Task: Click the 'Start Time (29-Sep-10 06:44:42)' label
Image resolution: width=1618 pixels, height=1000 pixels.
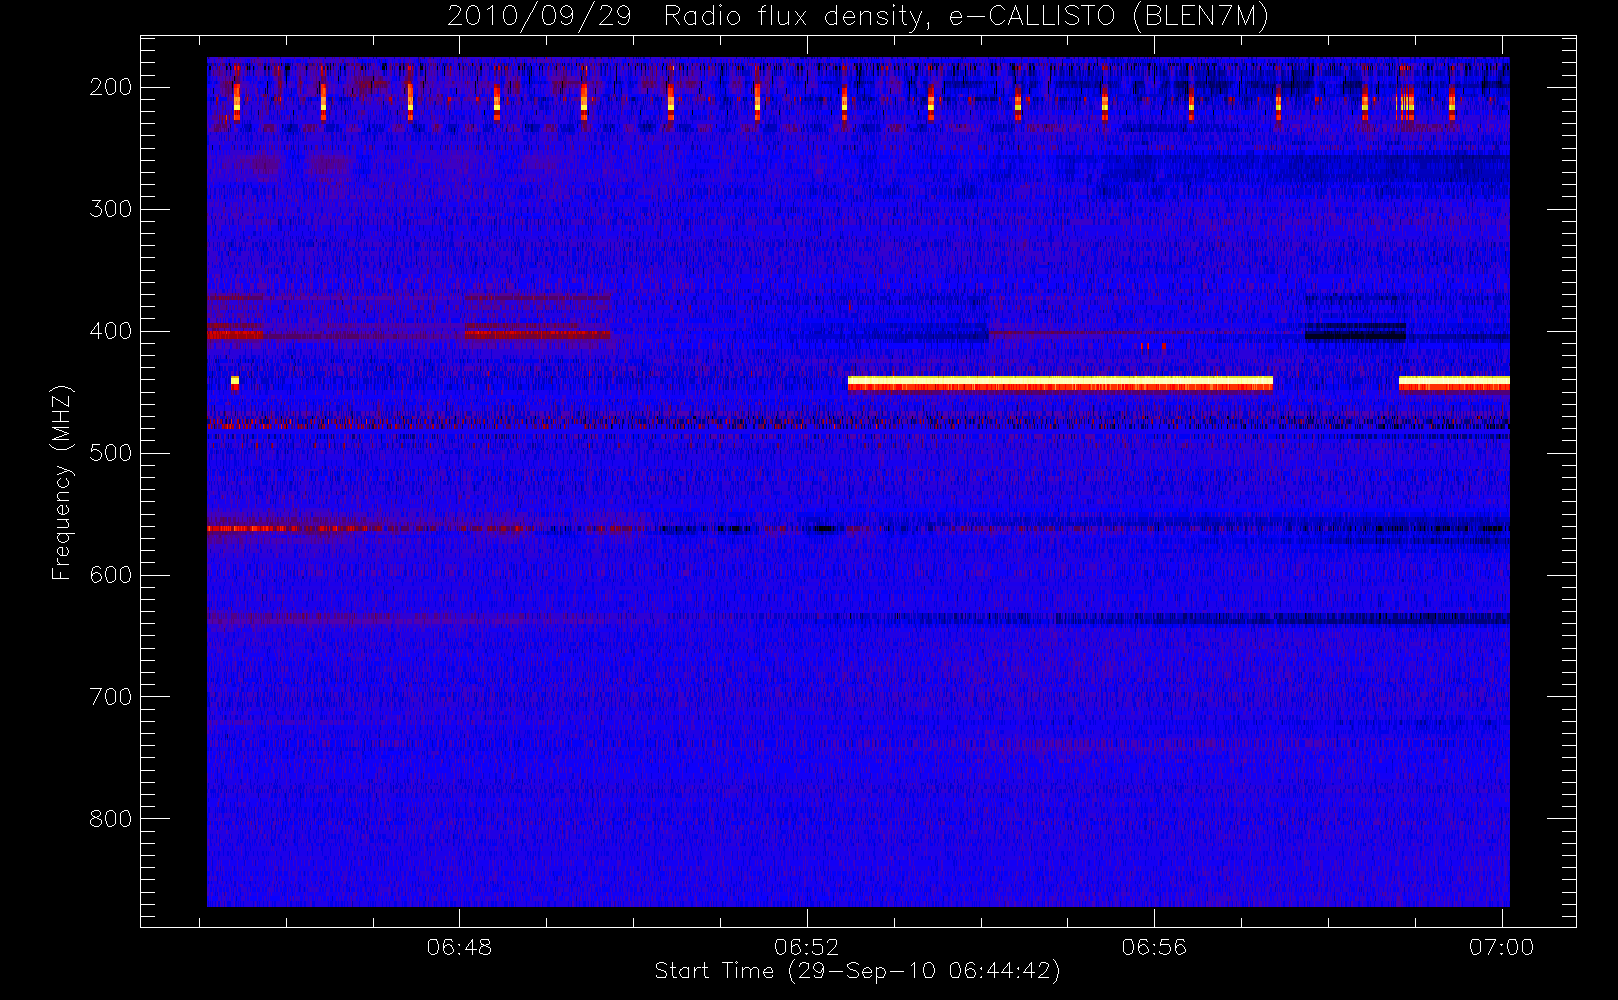Action: pos(857,971)
